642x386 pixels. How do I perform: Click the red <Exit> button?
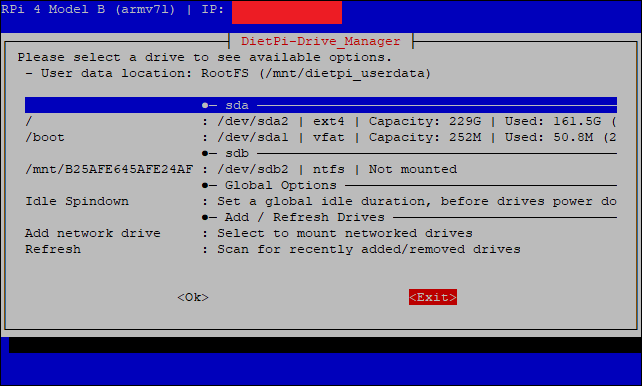coord(433,297)
